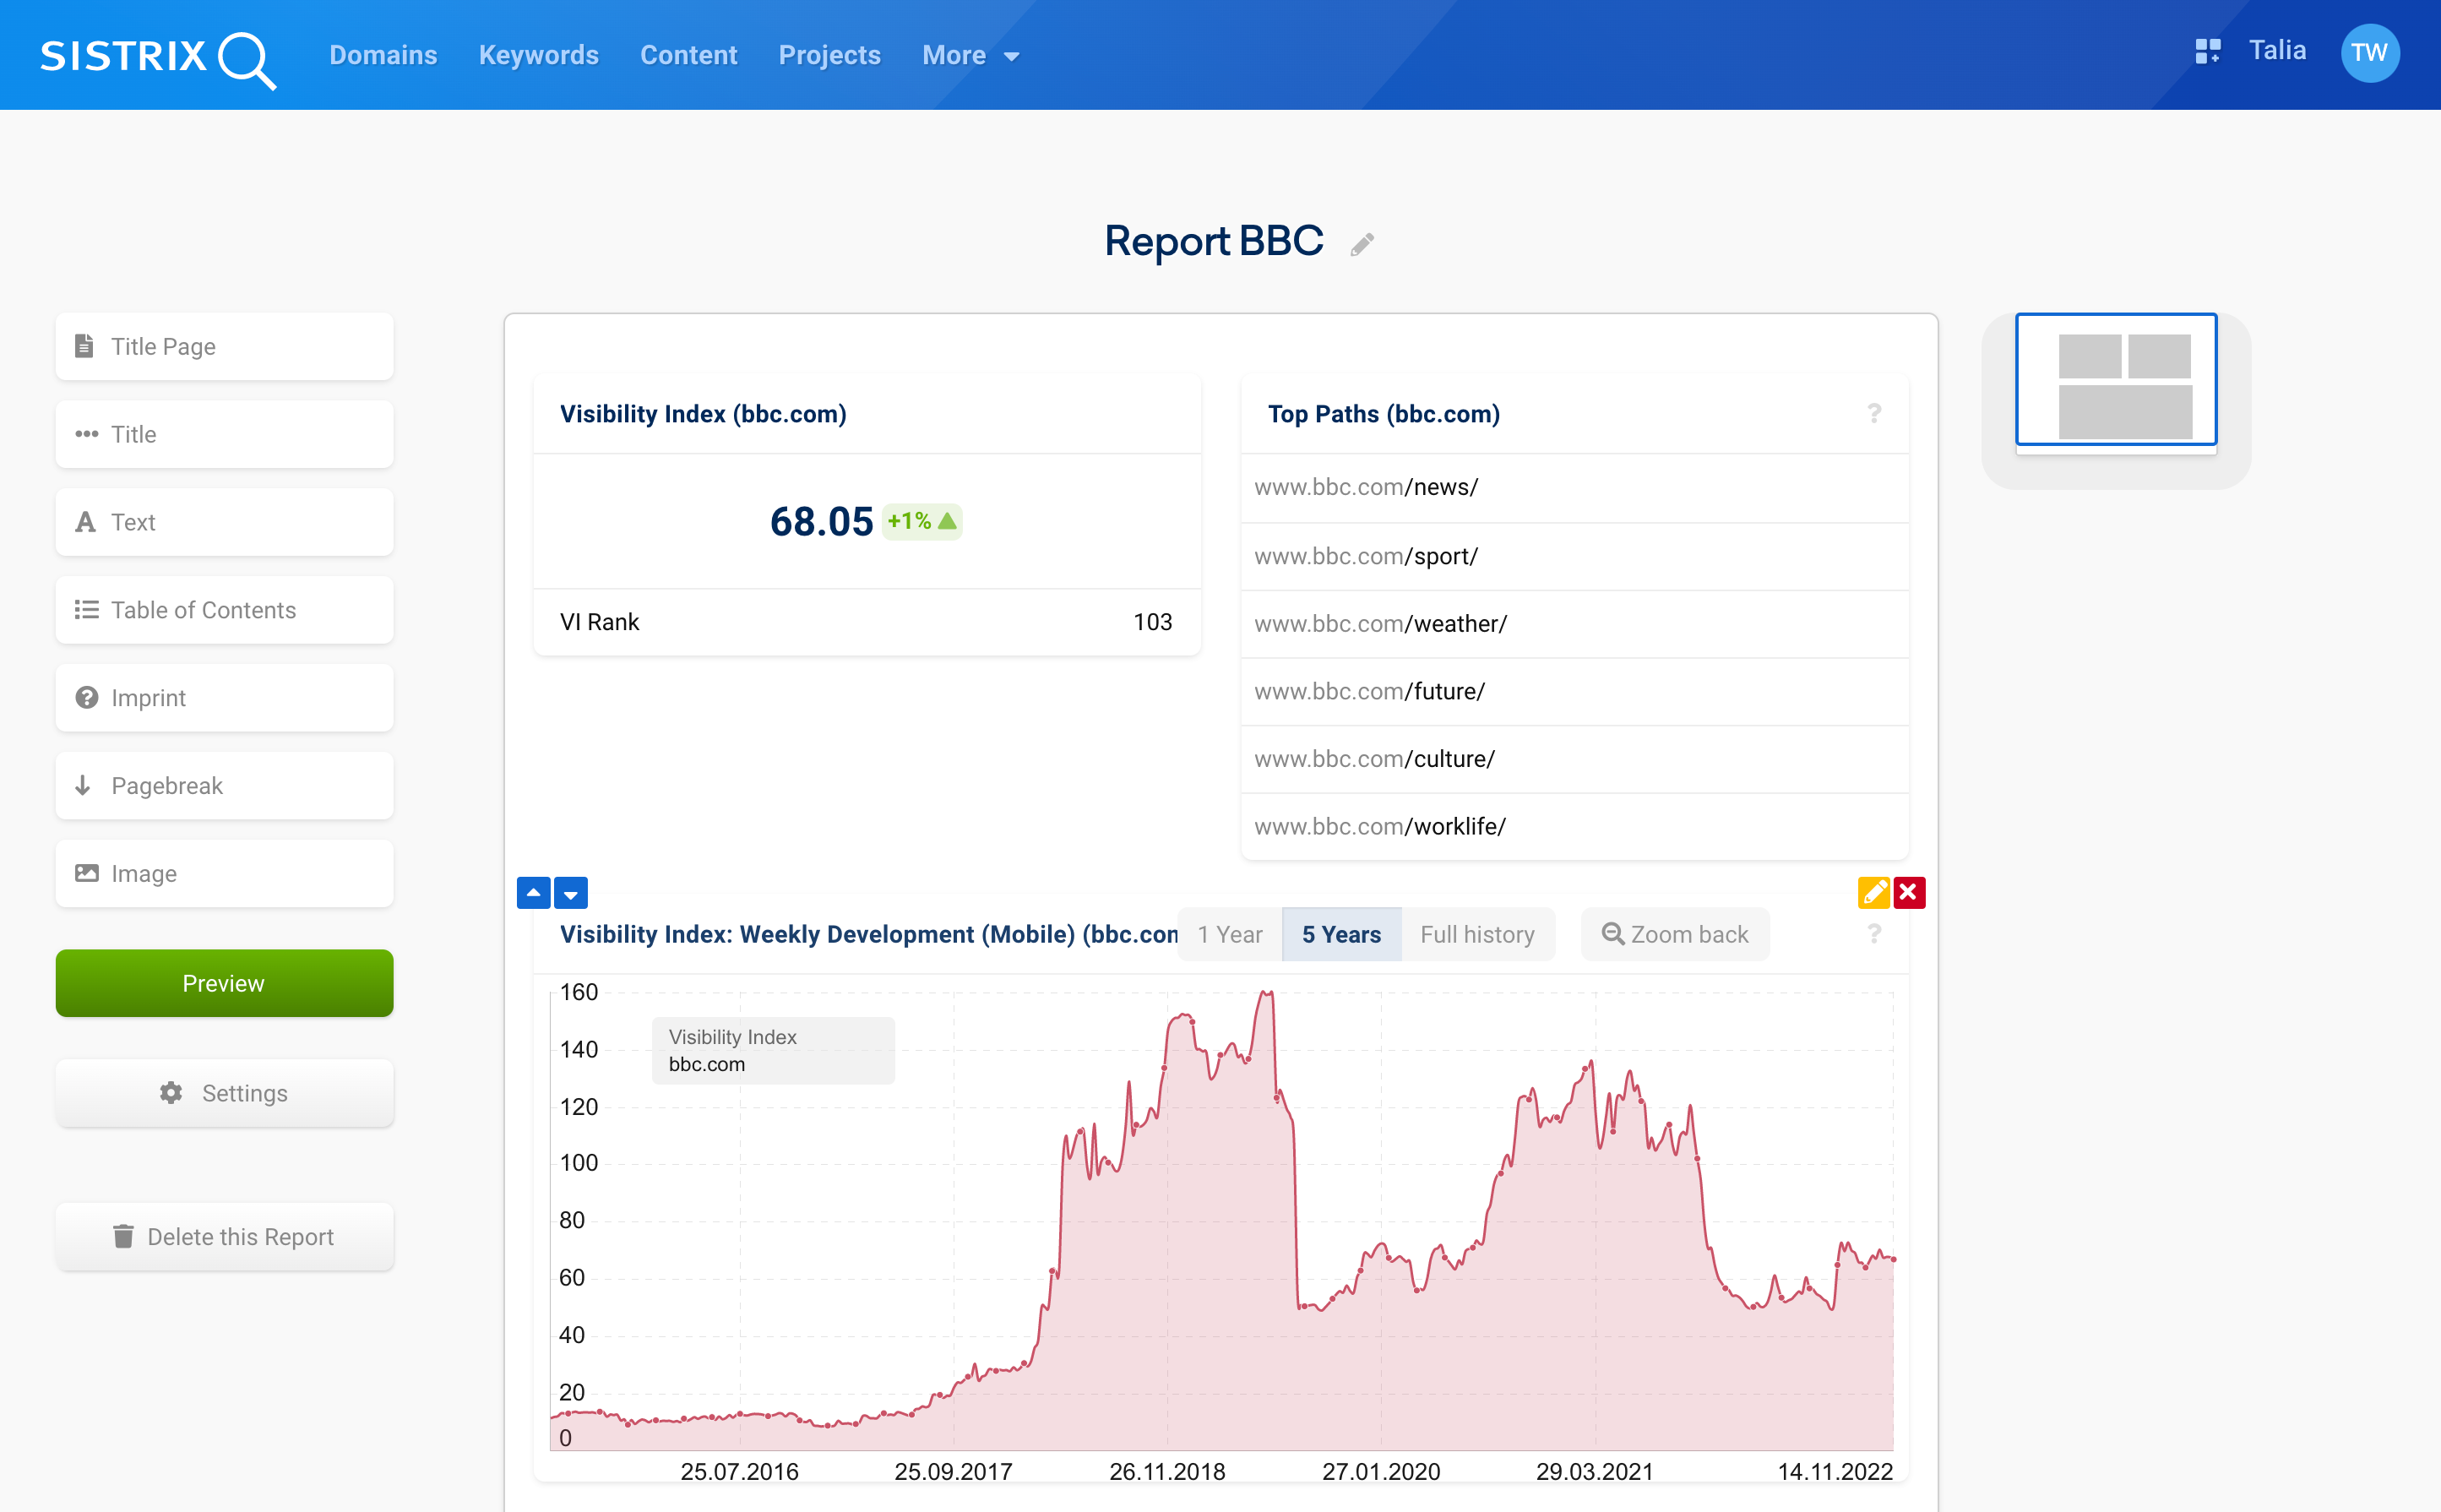Move chart box up with blue arrow

point(533,892)
